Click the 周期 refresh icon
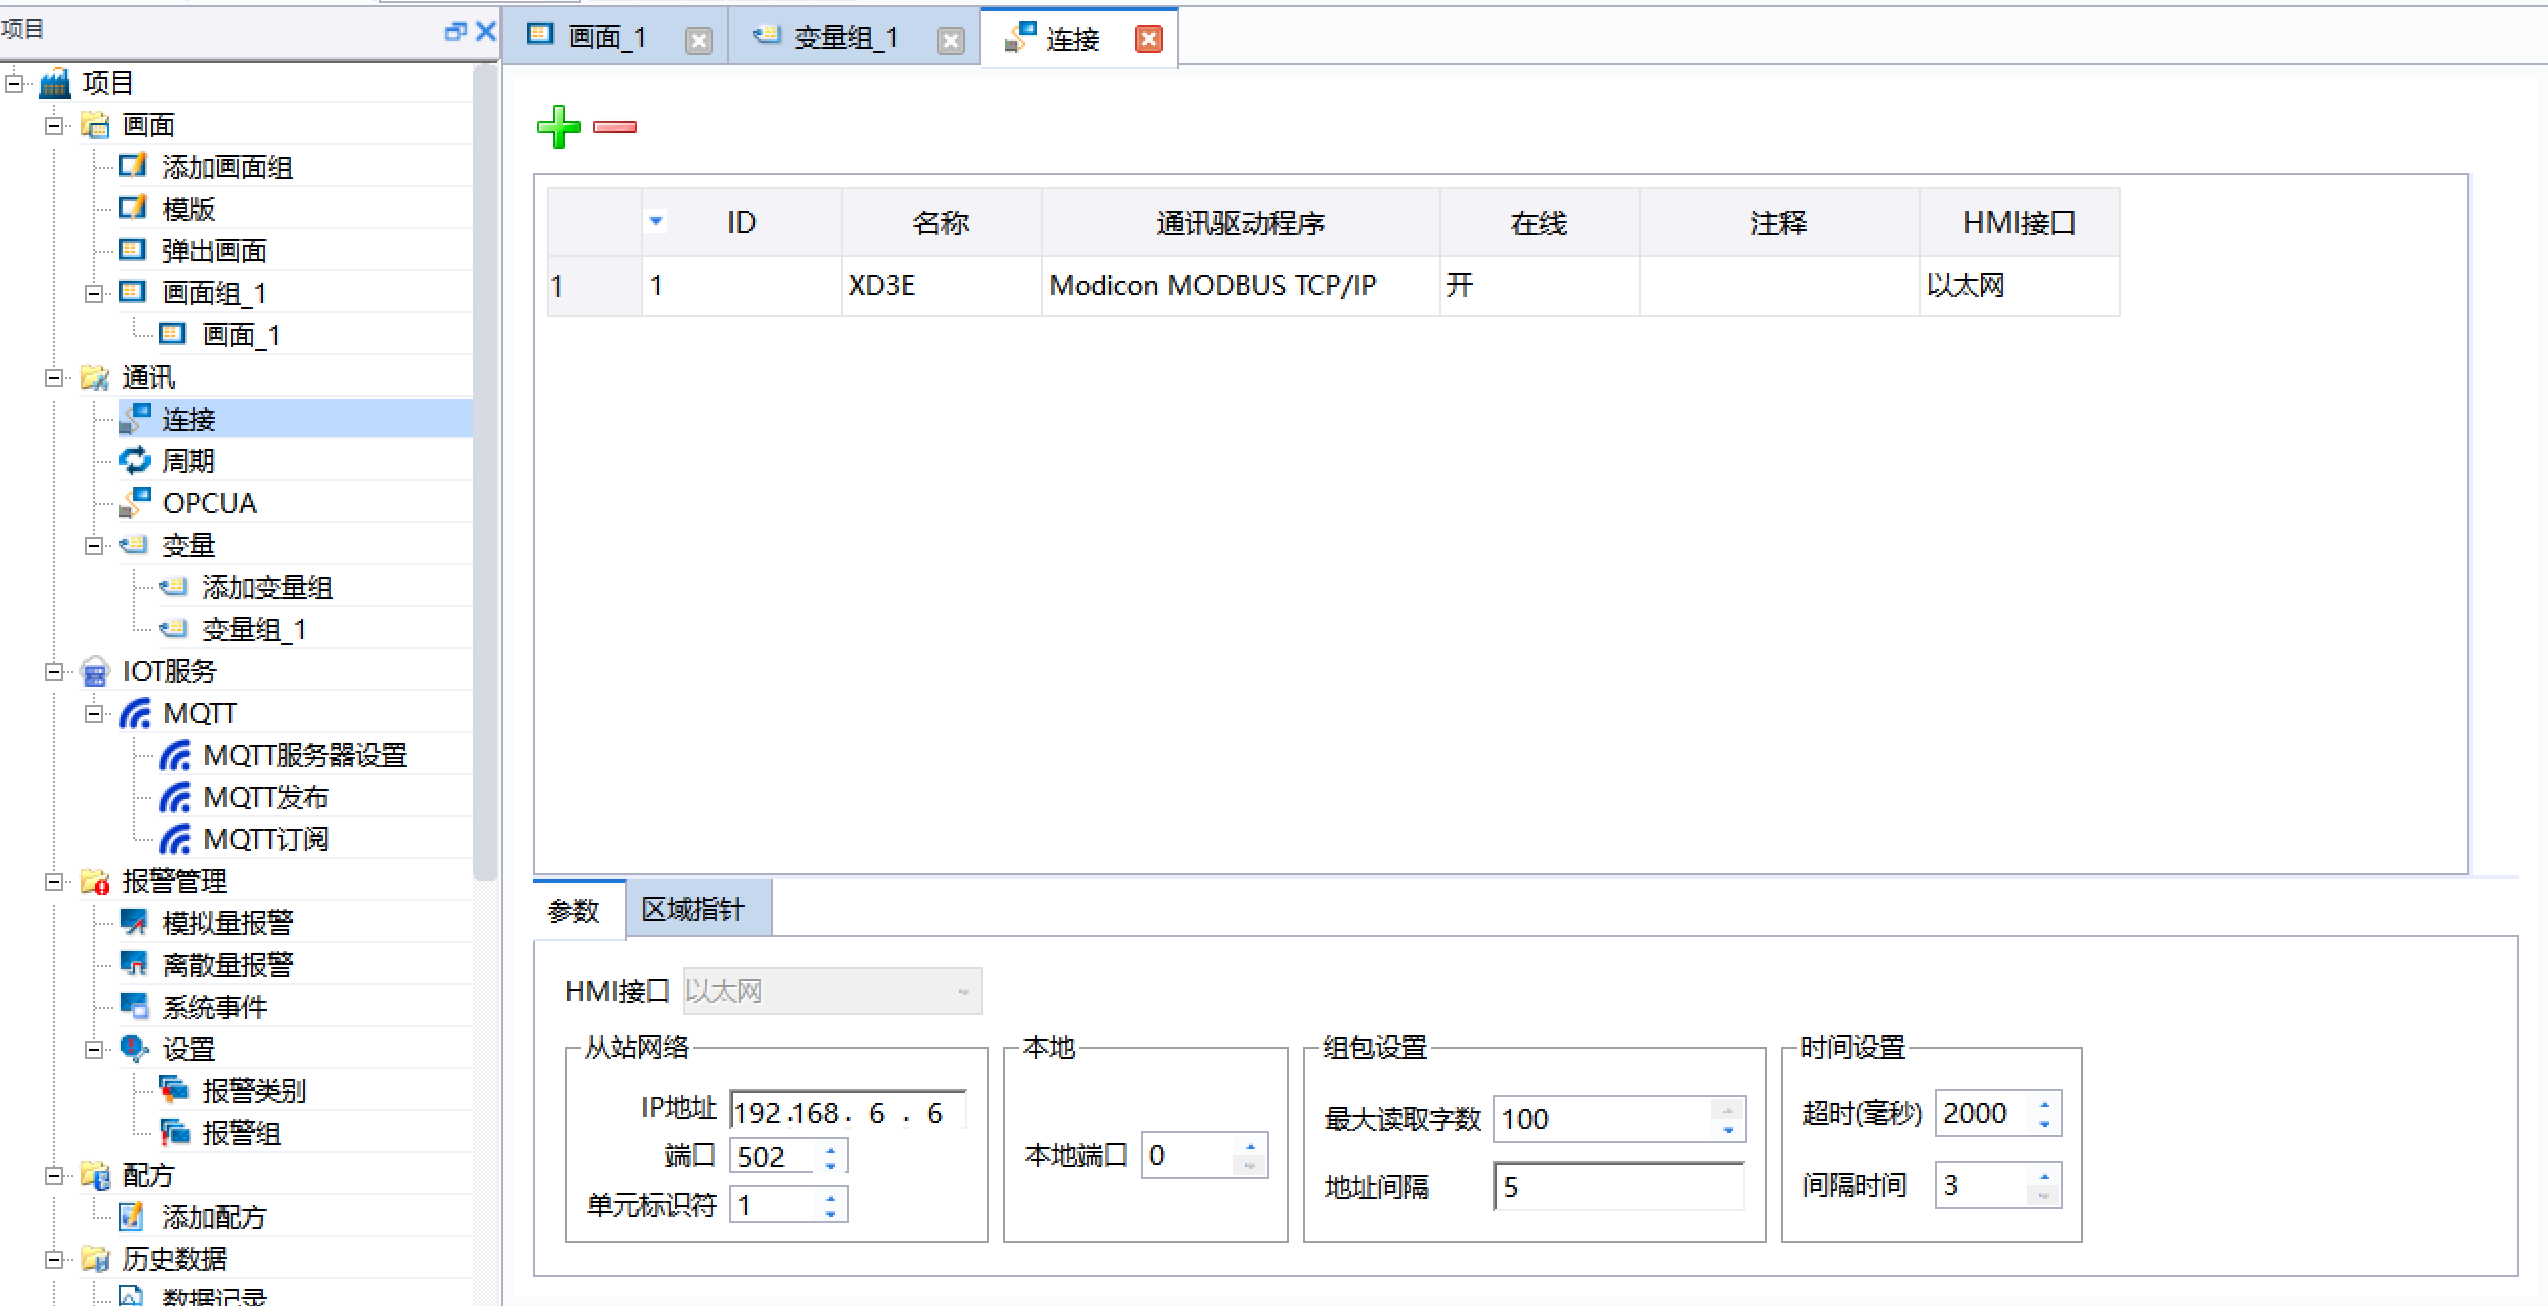Viewport: 2548px width, 1306px height. pyautogui.click(x=134, y=461)
